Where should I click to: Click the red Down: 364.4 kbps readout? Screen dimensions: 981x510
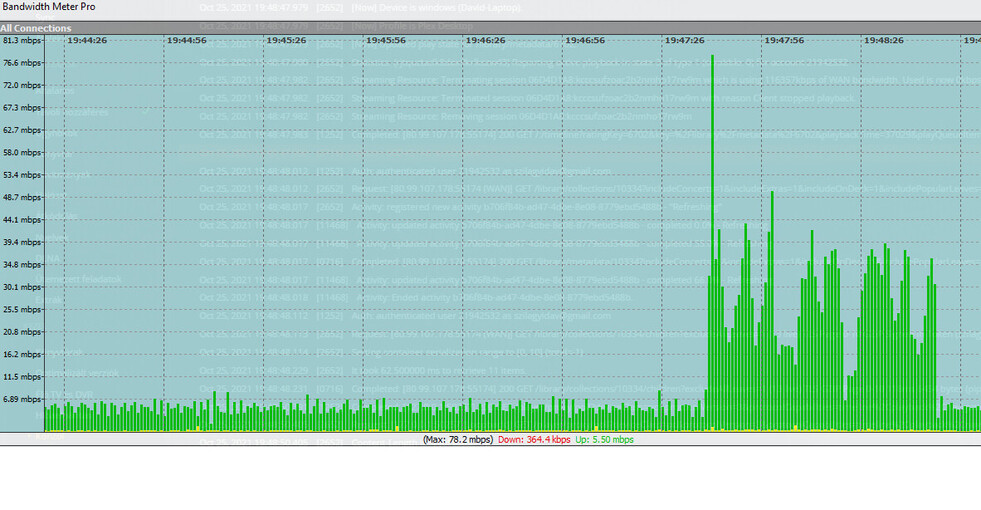tap(534, 440)
